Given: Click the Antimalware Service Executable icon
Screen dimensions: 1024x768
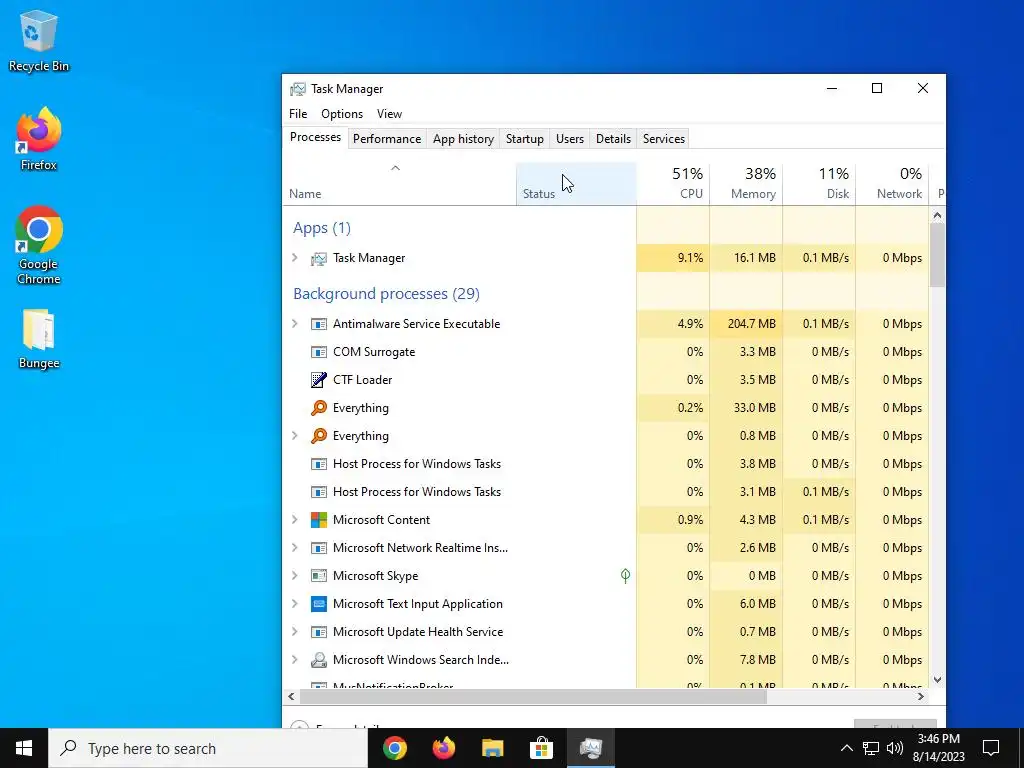Looking at the screenshot, I should pyautogui.click(x=319, y=324).
